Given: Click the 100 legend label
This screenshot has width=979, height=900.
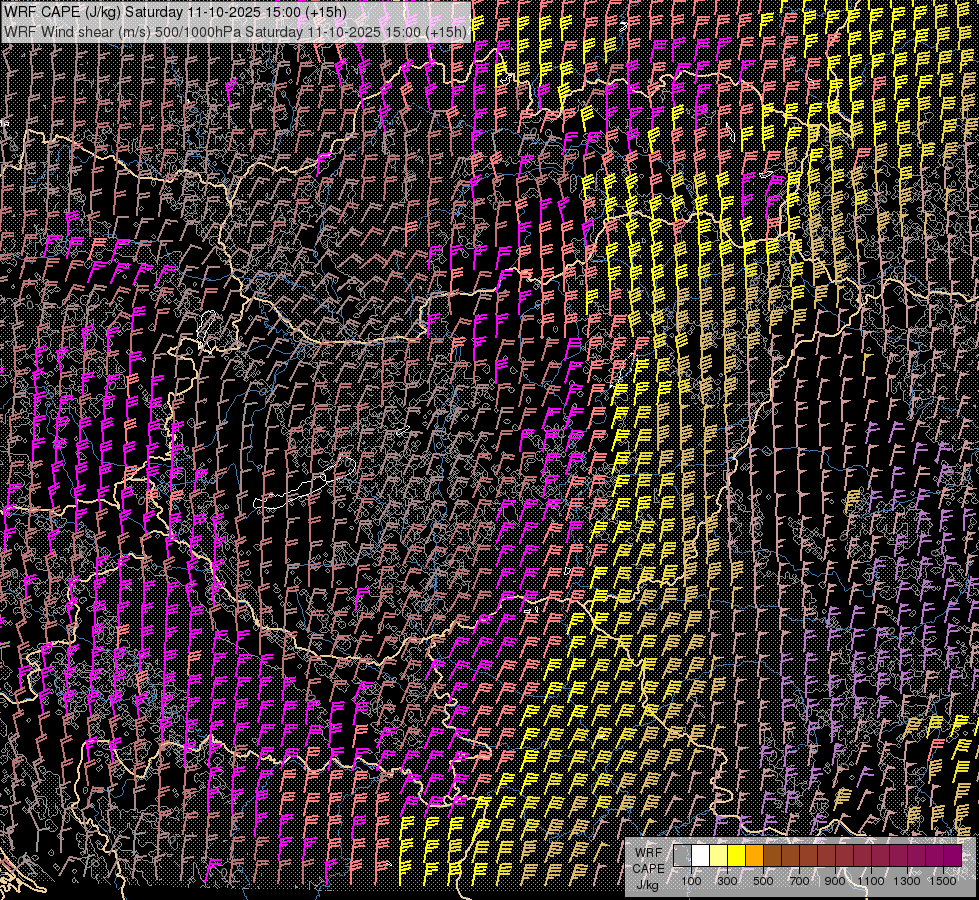Looking at the screenshot, I should (x=691, y=881).
